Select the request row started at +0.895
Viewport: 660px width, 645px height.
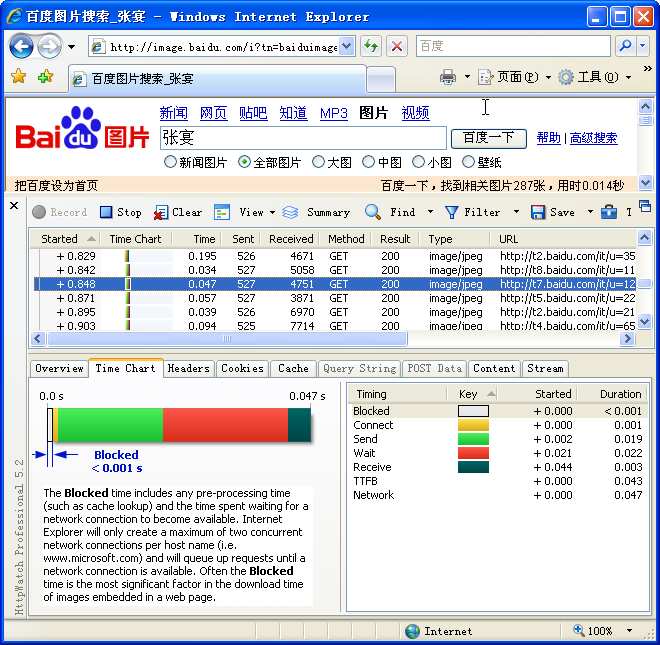click(335, 312)
